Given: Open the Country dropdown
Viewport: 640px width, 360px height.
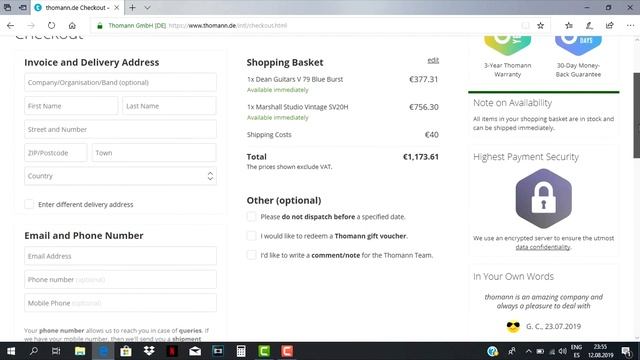Looking at the screenshot, I should pyautogui.click(x=120, y=176).
